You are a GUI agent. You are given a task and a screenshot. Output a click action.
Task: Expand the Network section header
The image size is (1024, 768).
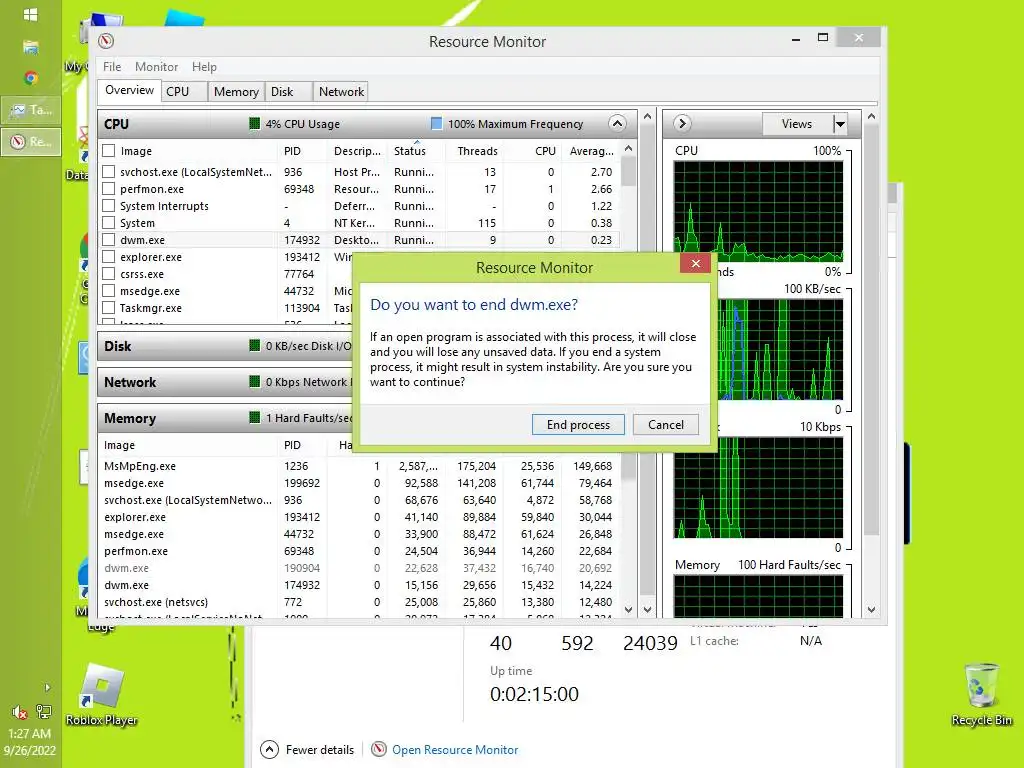point(225,382)
